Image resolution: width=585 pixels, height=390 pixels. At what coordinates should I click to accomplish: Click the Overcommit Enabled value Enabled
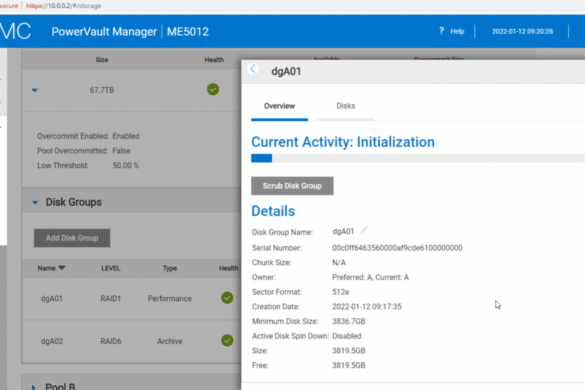pyautogui.click(x=126, y=136)
